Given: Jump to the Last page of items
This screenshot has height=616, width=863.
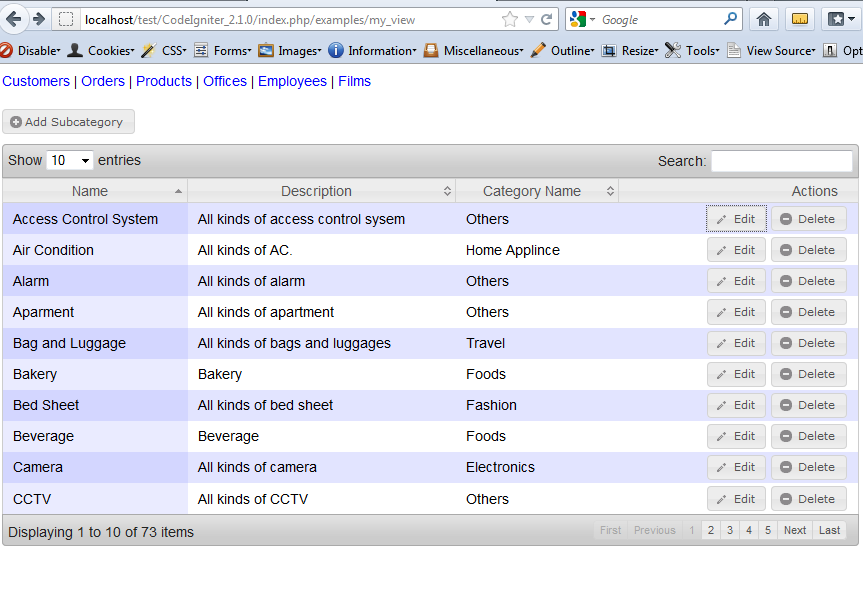Looking at the screenshot, I should 829,530.
